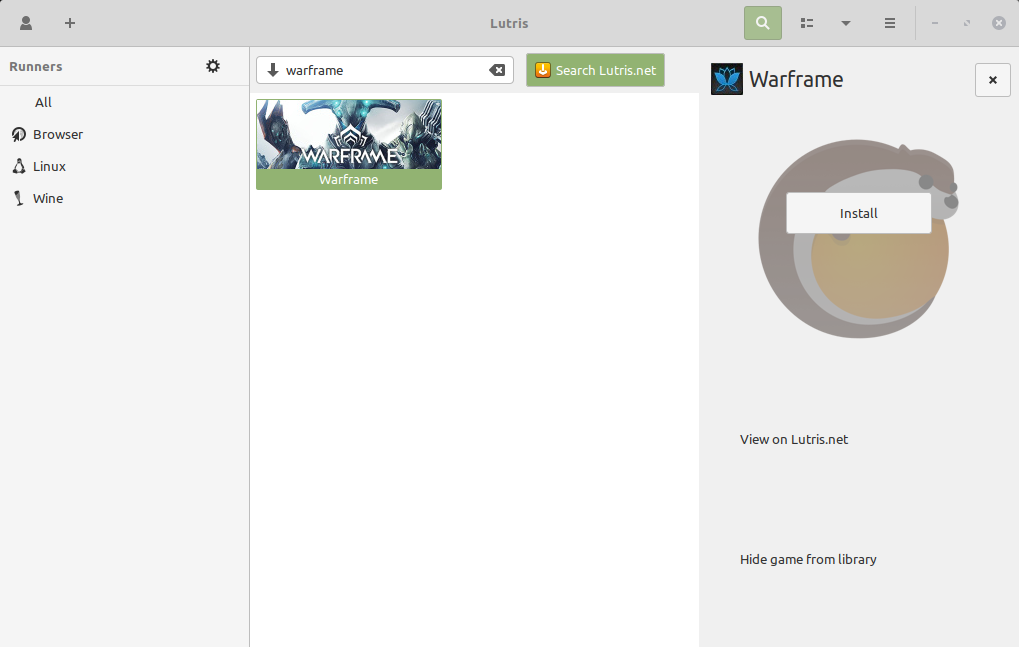The image size is (1019, 647).
Task: Maximize the Lutris window
Action: point(967,23)
